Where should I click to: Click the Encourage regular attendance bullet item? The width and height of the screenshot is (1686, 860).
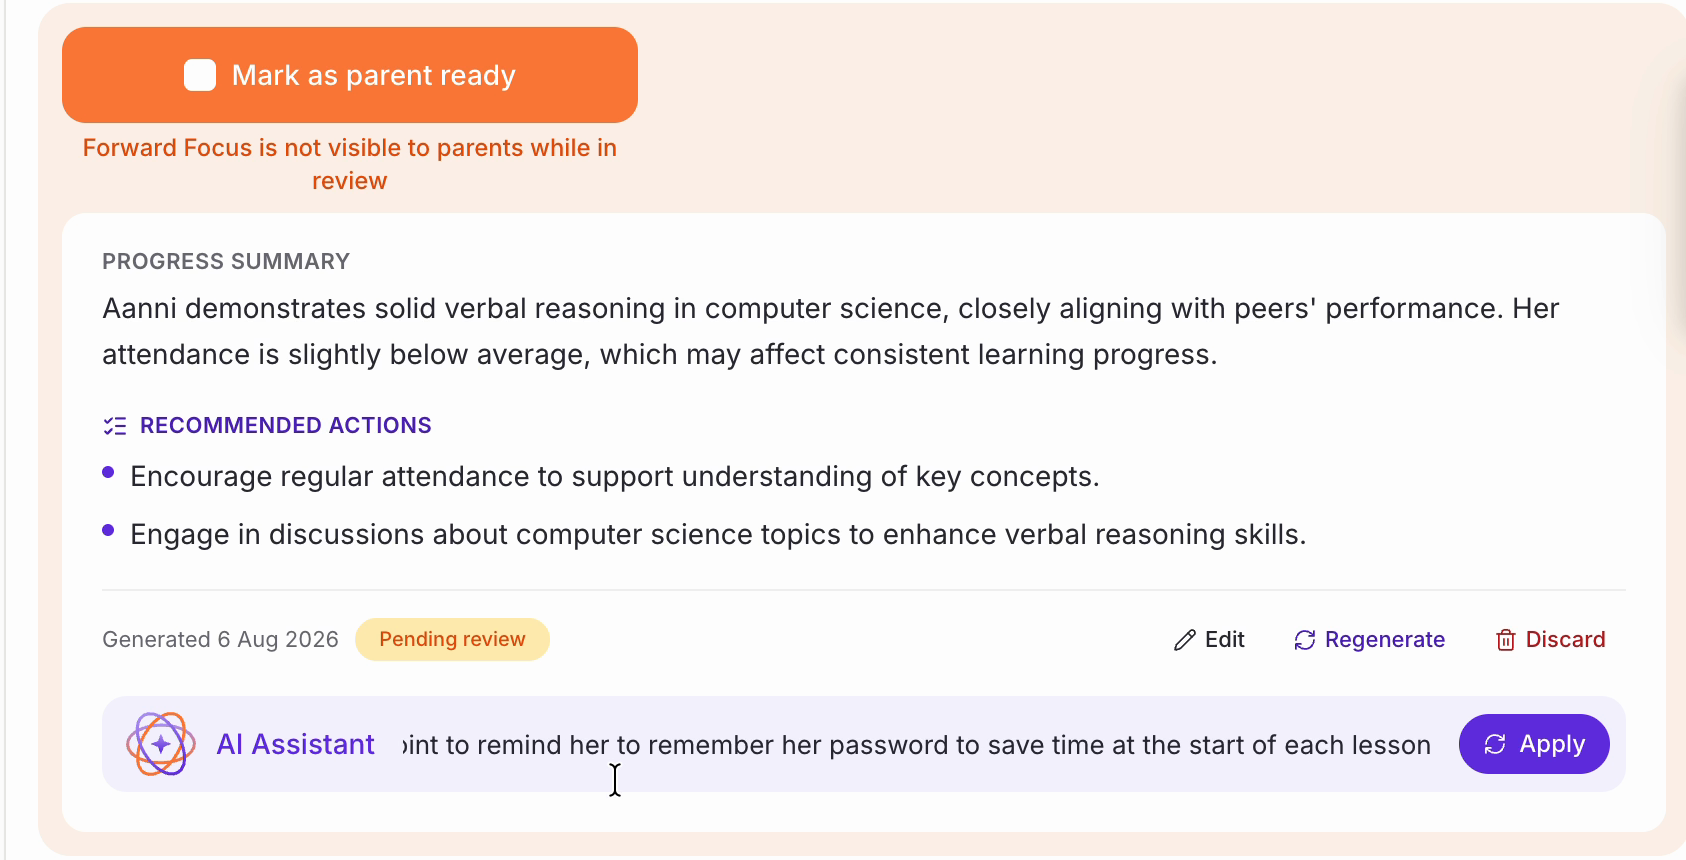(615, 477)
